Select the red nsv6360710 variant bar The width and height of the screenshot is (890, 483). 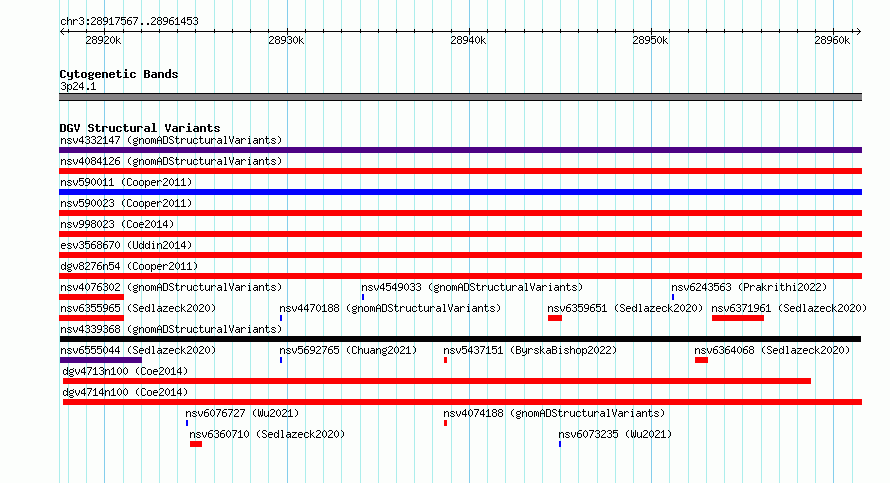[196, 444]
